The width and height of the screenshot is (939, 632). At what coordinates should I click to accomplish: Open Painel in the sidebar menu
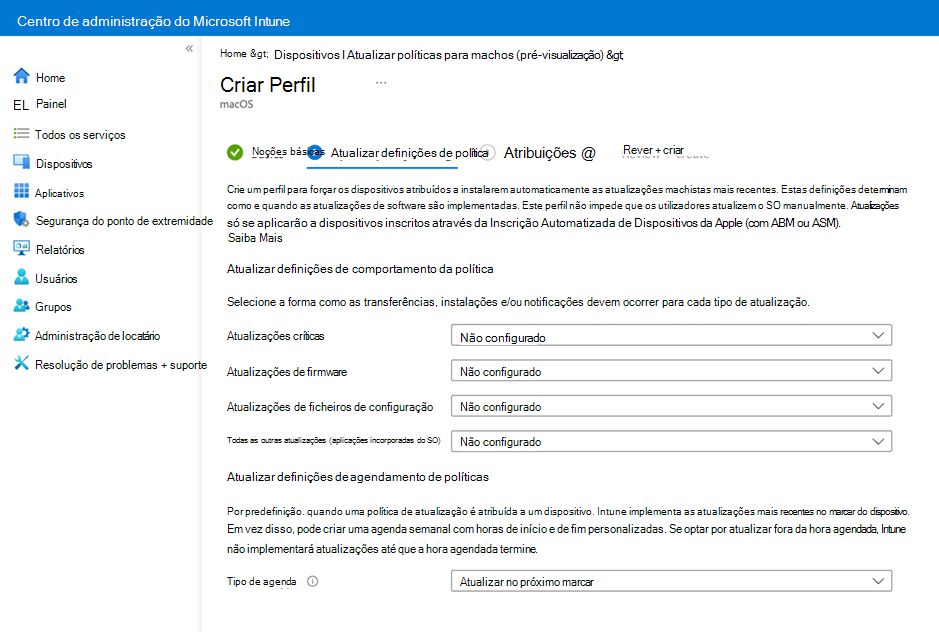51,104
